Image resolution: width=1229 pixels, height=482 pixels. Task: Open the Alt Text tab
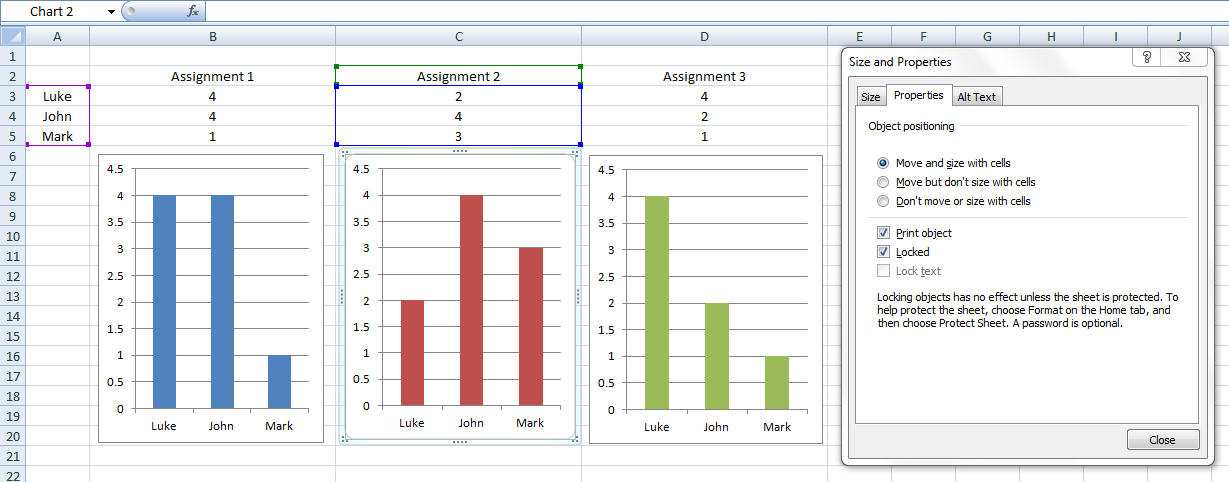[x=976, y=97]
